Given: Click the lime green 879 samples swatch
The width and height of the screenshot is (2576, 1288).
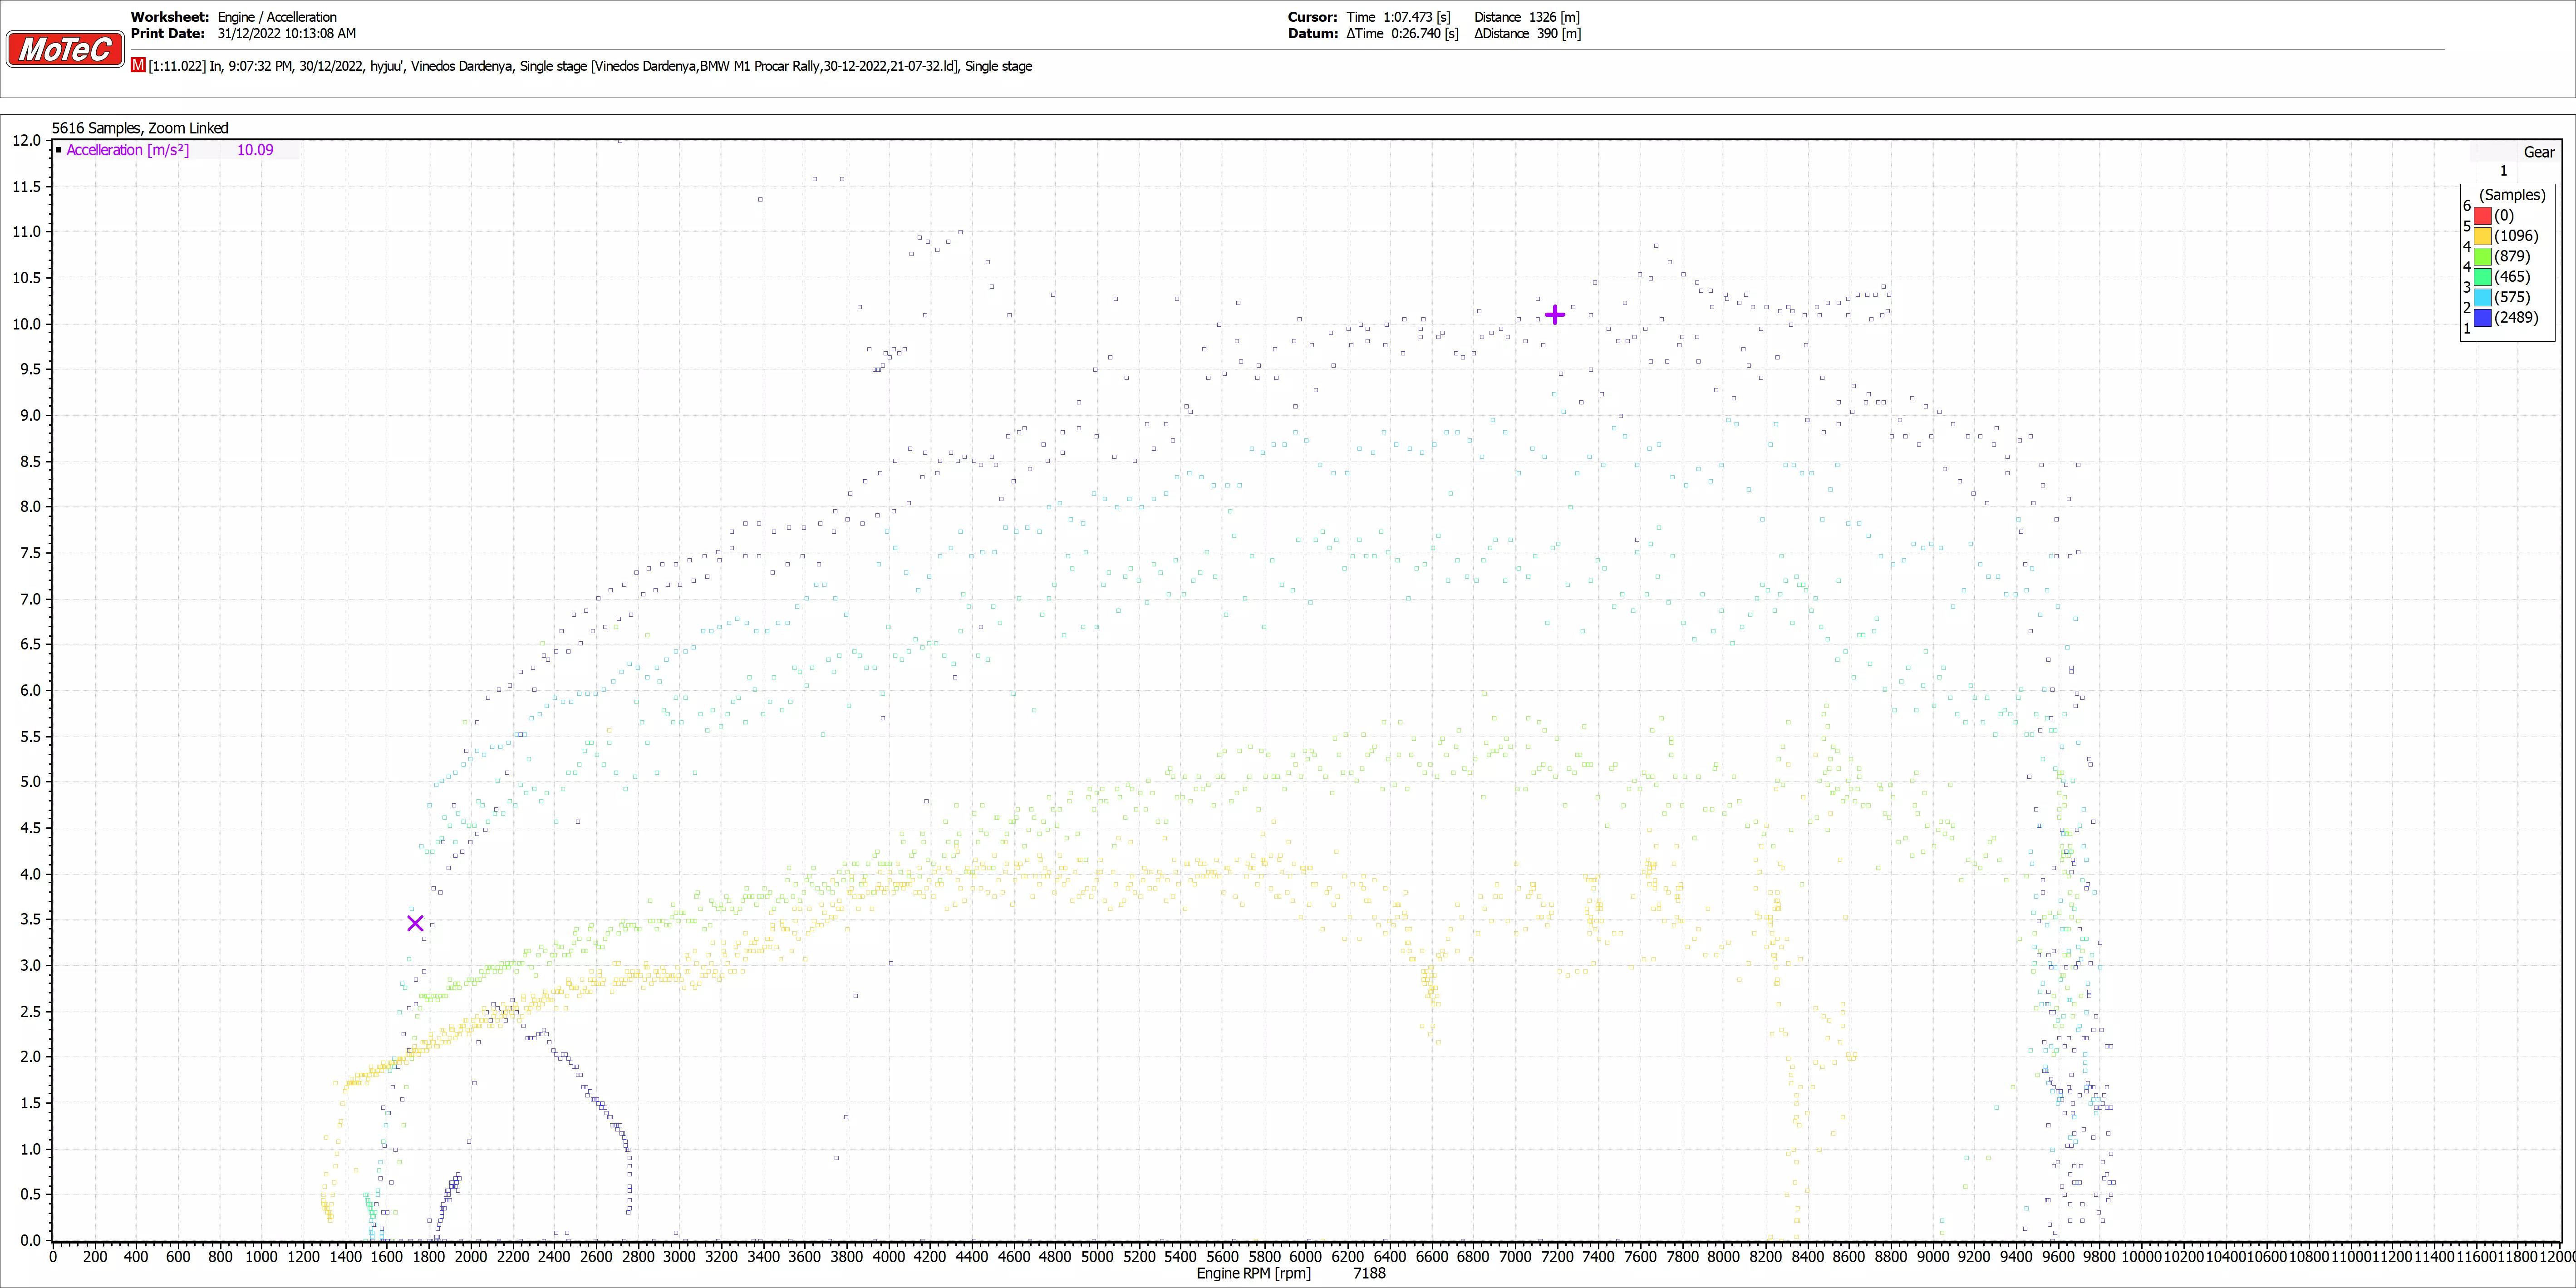Looking at the screenshot, I should click(x=2482, y=256).
